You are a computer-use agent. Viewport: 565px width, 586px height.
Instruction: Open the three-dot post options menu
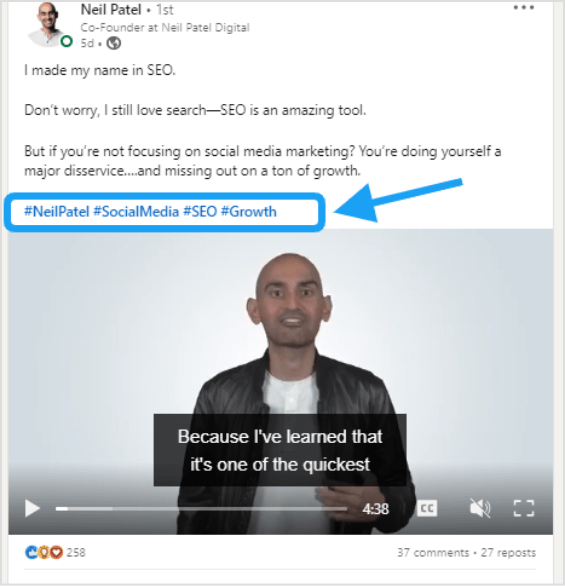click(524, 7)
